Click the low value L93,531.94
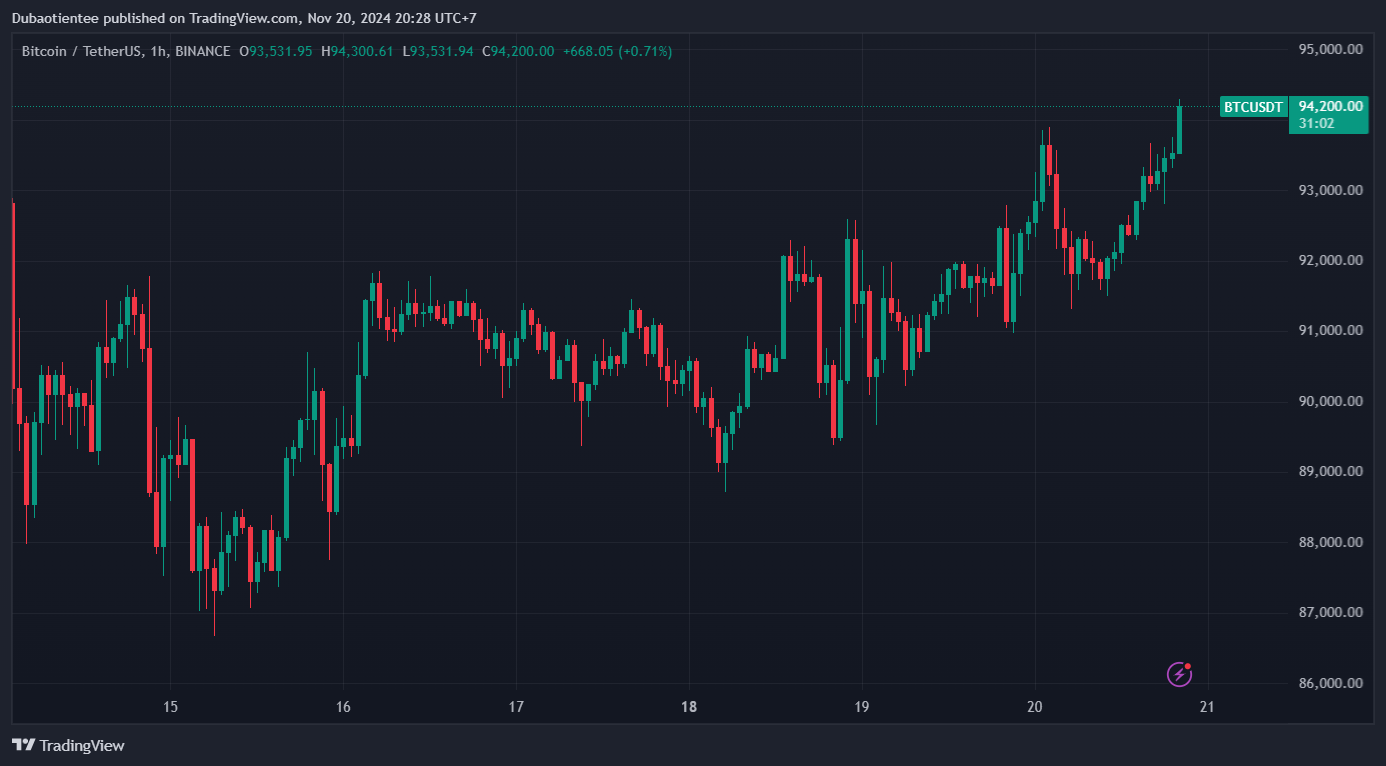The height and width of the screenshot is (766, 1386). tap(438, 51)
